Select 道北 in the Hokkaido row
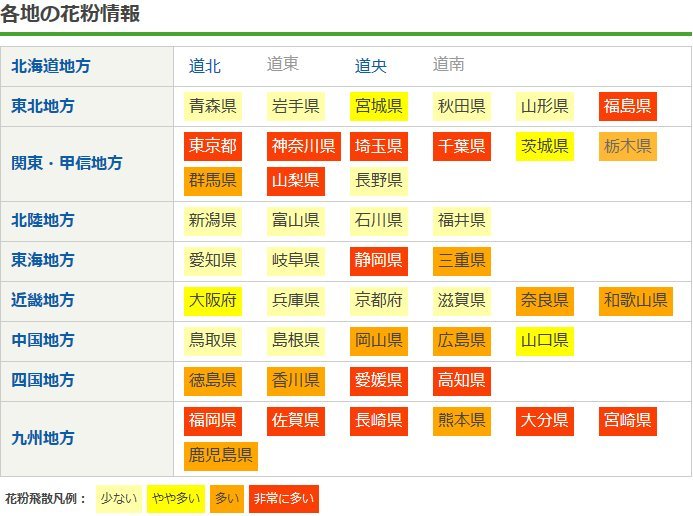The image size is (693, 516). pos(205,66)
